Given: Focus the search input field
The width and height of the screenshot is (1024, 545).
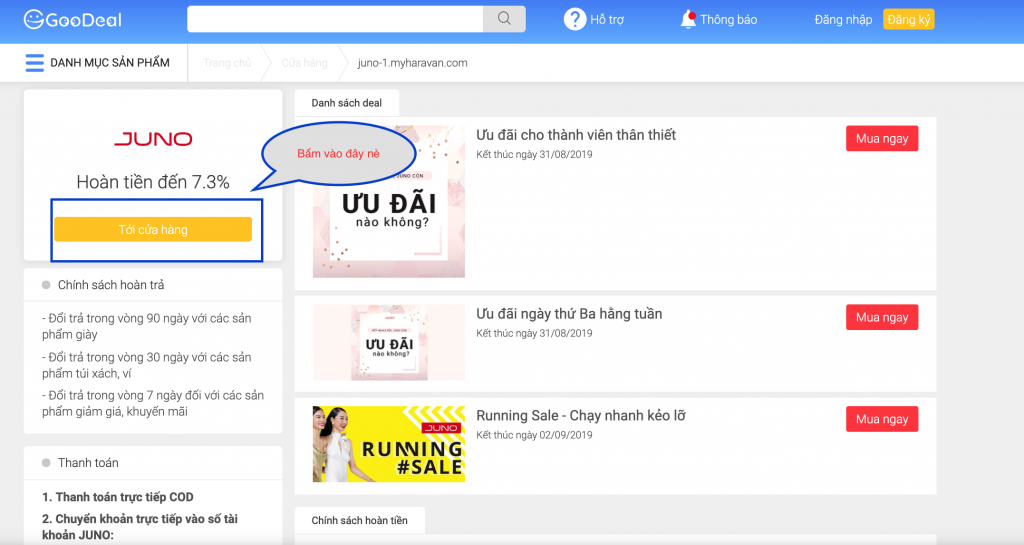Looking at the screenshot, I should tap(335, 19).
